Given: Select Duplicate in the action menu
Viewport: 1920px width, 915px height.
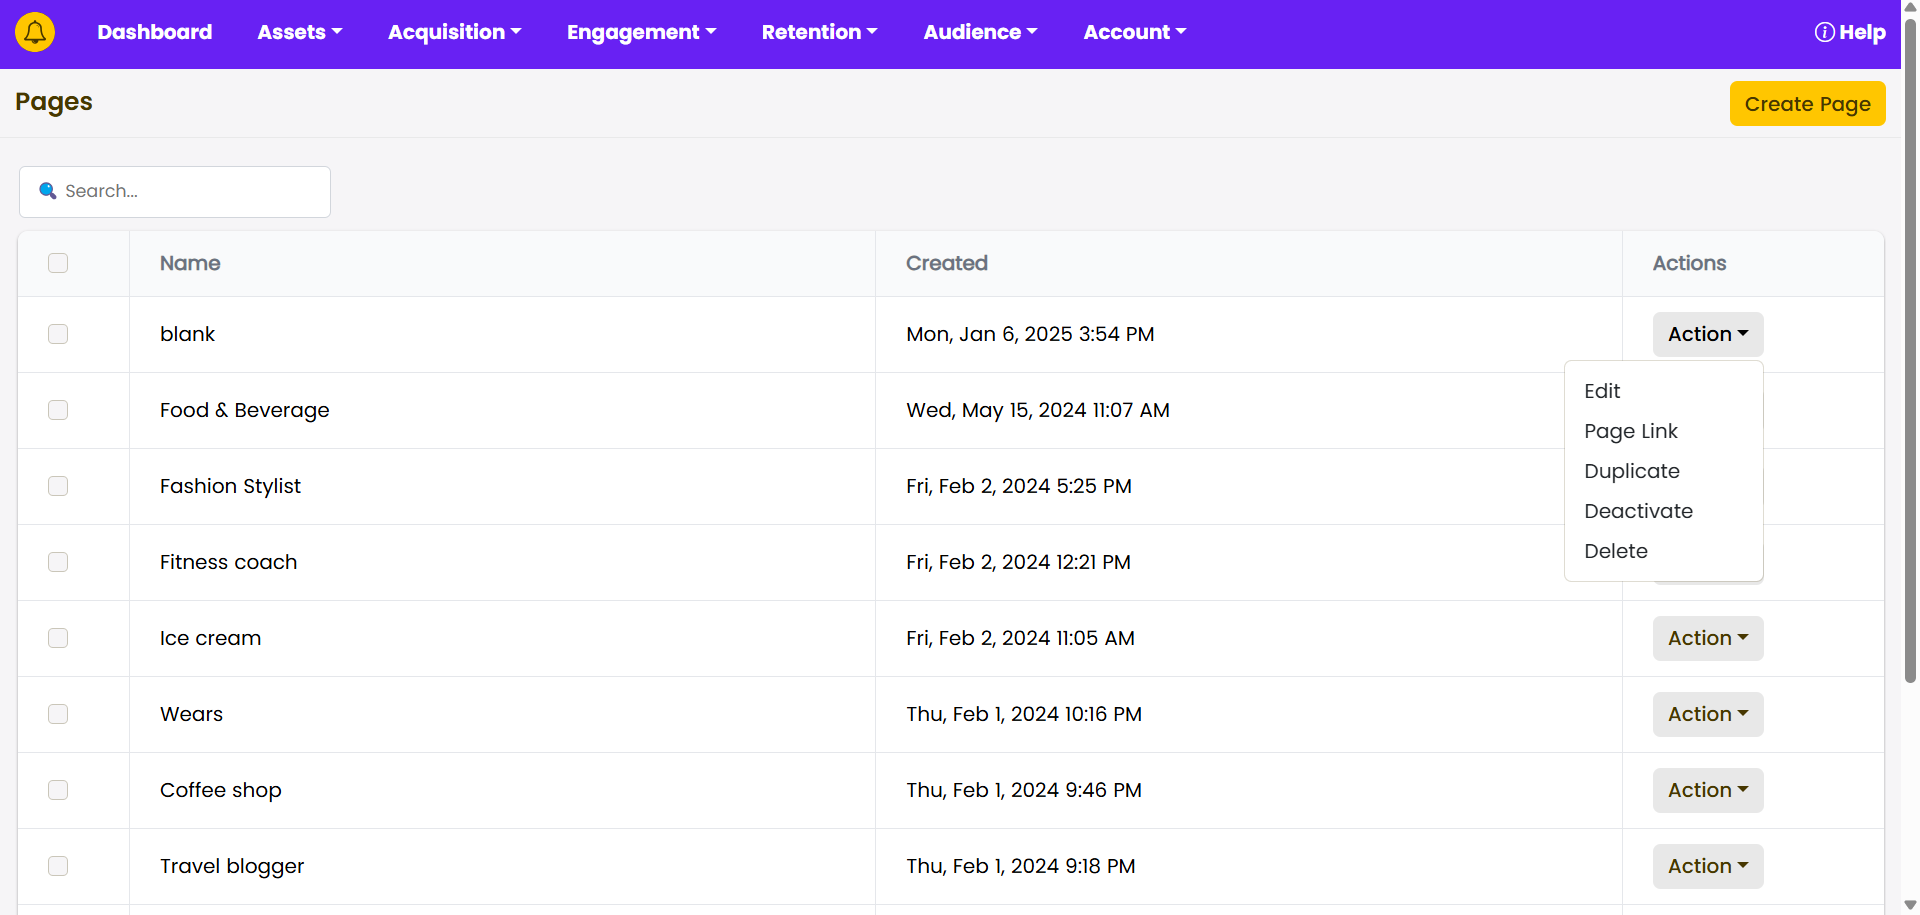Looking at the screenshot, I should point(1631,471).
